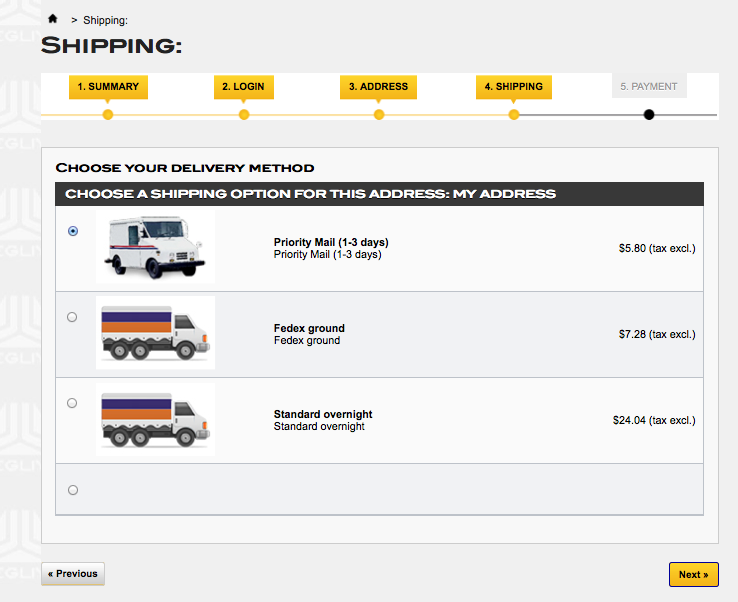Click the Fedex ground option label
The width and height of the screenshot is (738, 602).
[x=309, y=328]
